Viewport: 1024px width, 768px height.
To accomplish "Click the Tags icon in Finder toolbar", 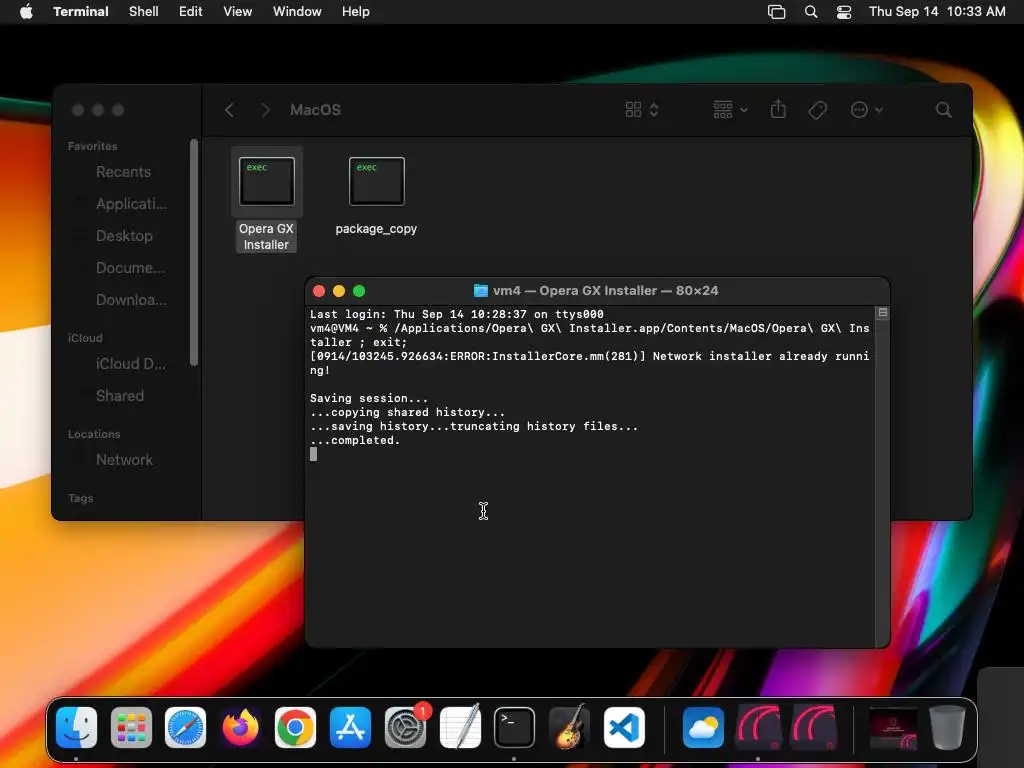I will [x=818, y=110].
